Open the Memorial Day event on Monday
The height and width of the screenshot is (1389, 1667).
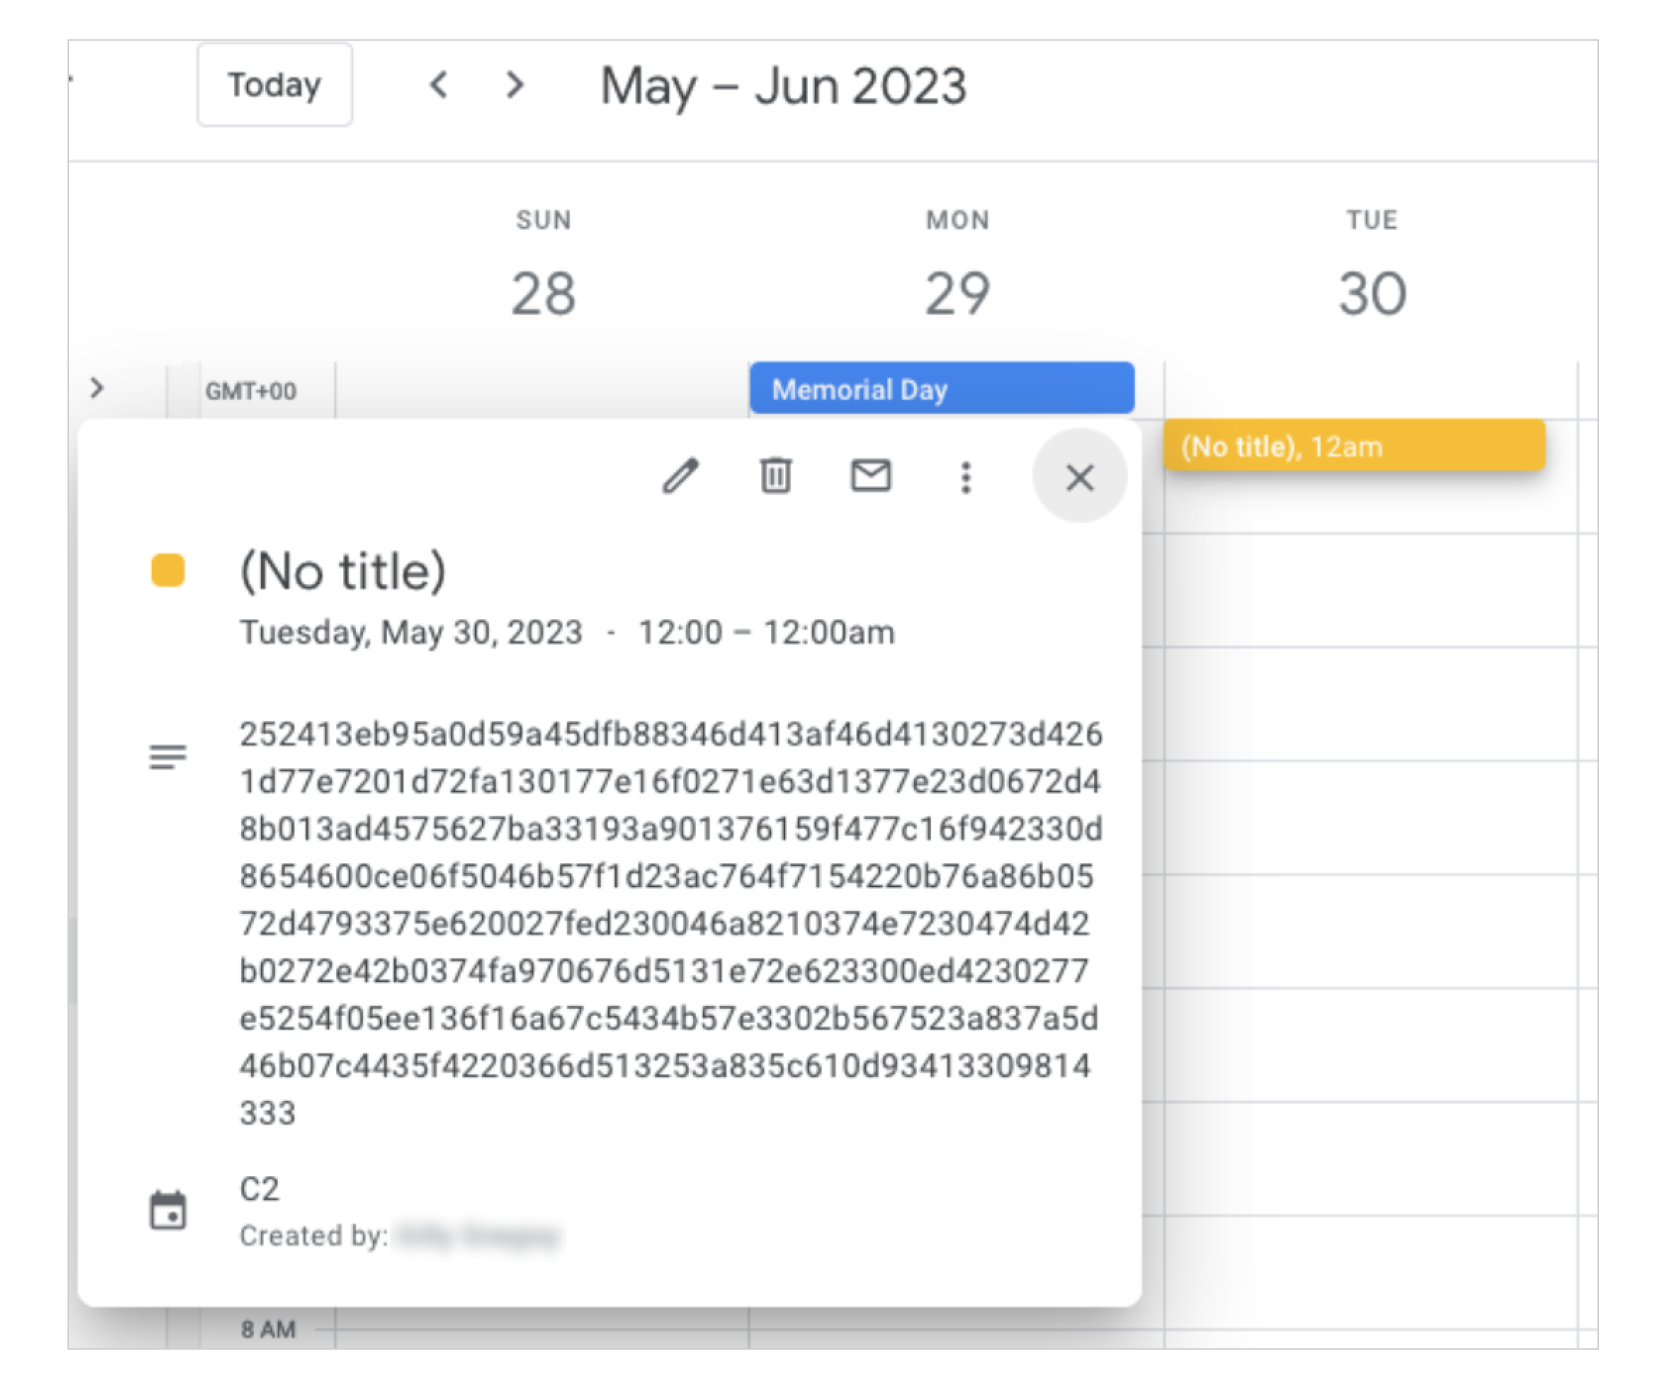tap(941, 389)
